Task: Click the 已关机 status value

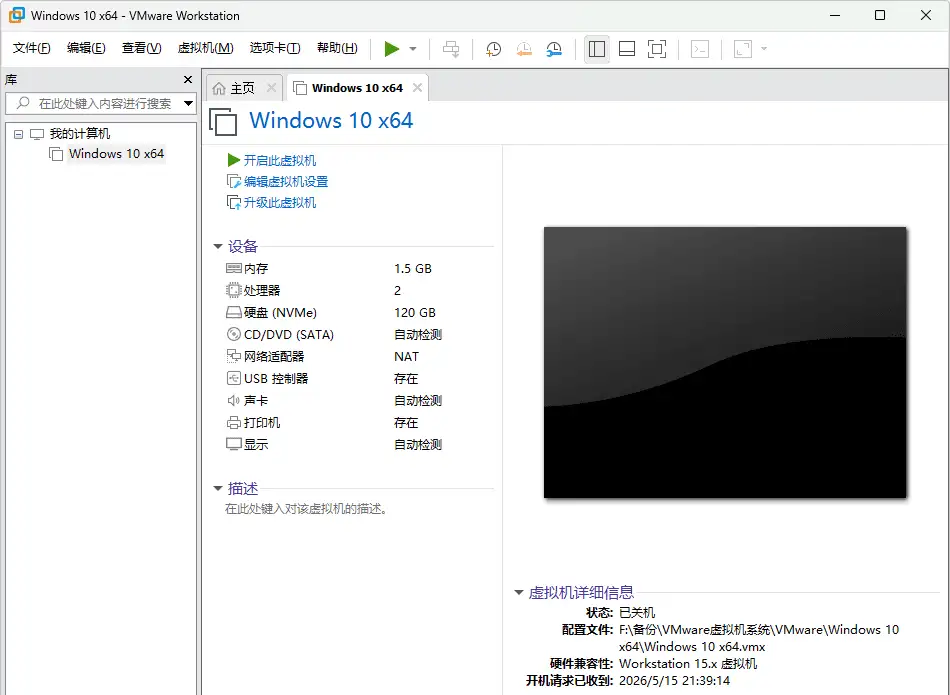Action: 637,613
